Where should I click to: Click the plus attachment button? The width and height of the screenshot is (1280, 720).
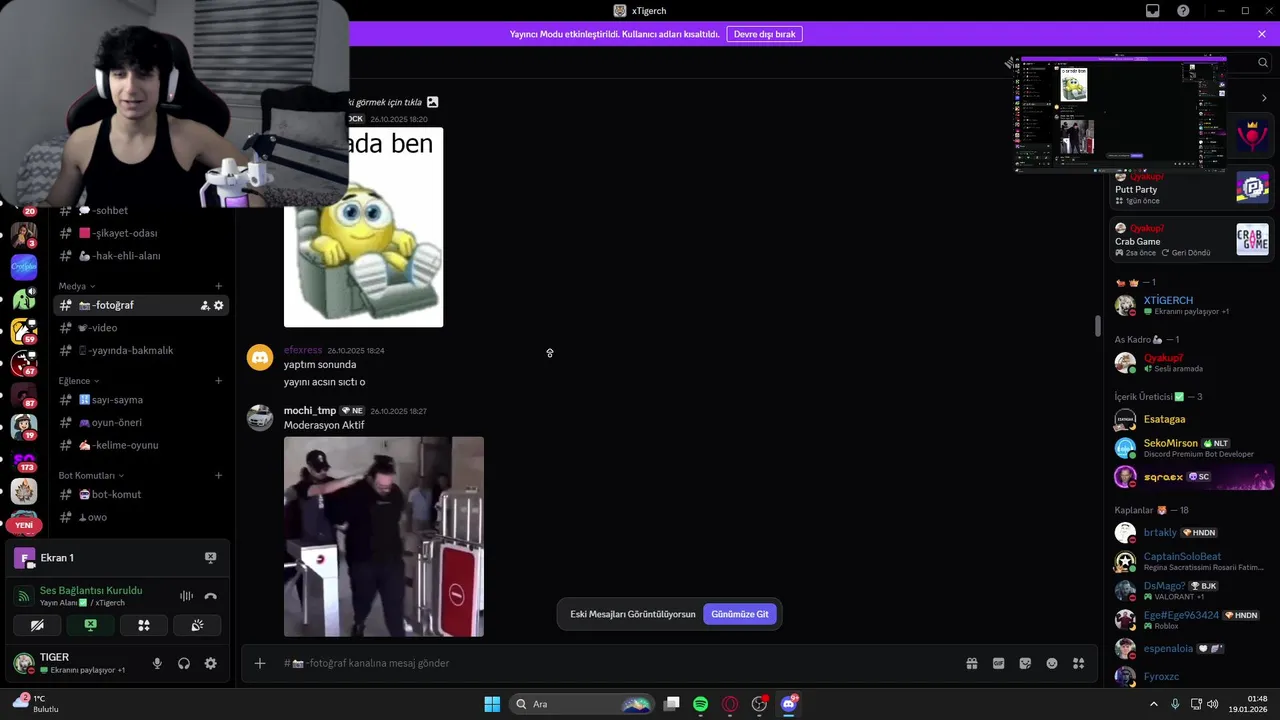pyautogui.click(x=260, y=663)
